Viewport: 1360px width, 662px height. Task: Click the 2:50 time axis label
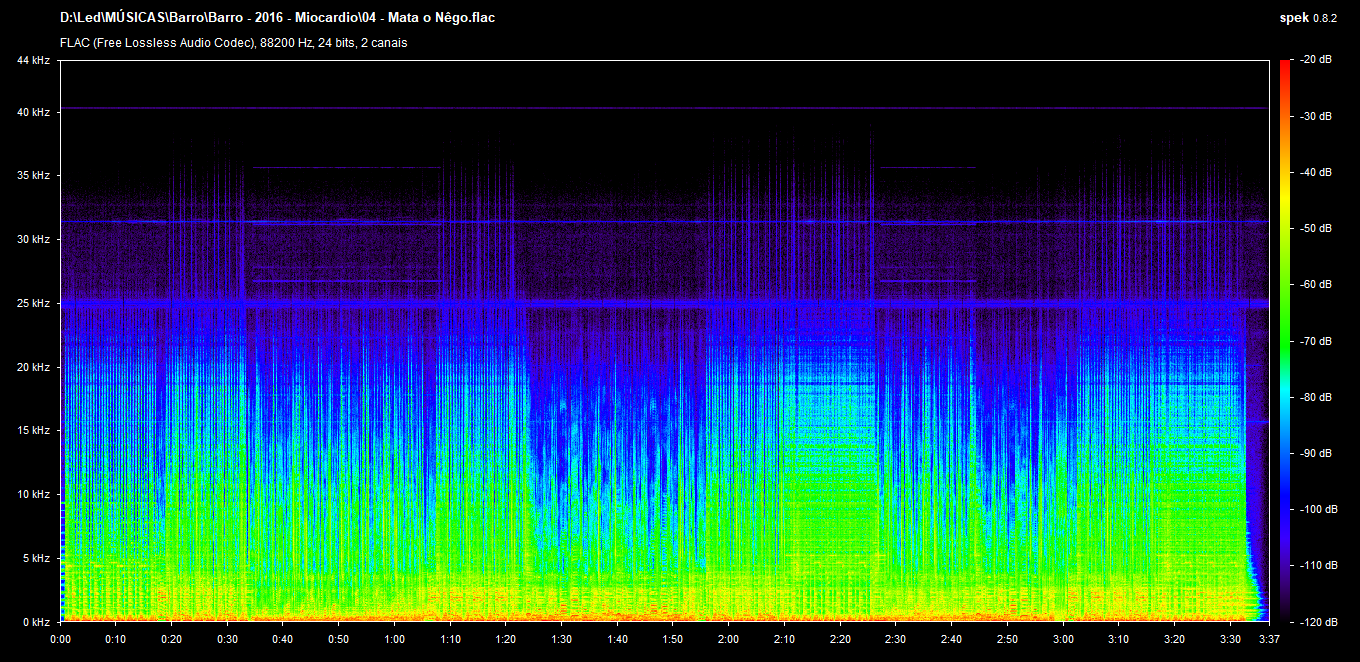[x=1007, y=639]
